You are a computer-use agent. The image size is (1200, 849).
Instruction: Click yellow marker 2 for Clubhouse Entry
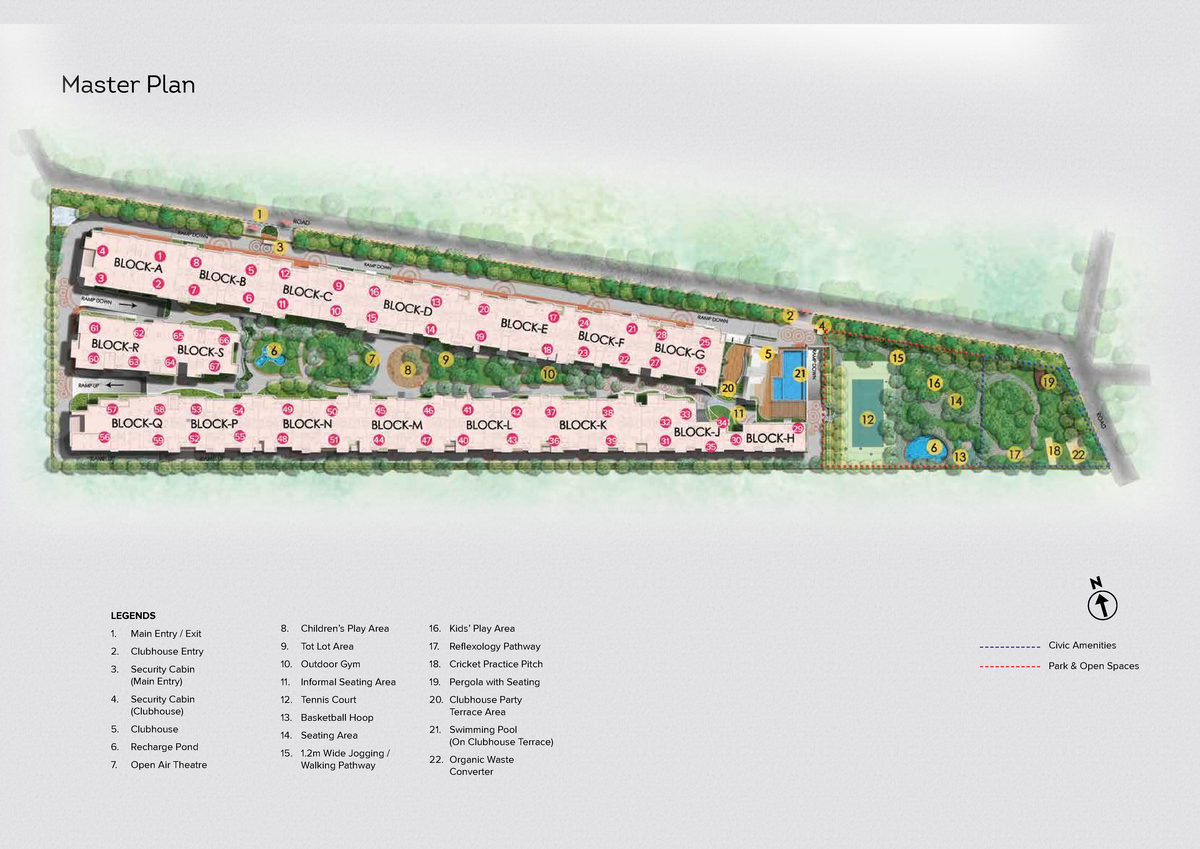(x=789, y=315)
